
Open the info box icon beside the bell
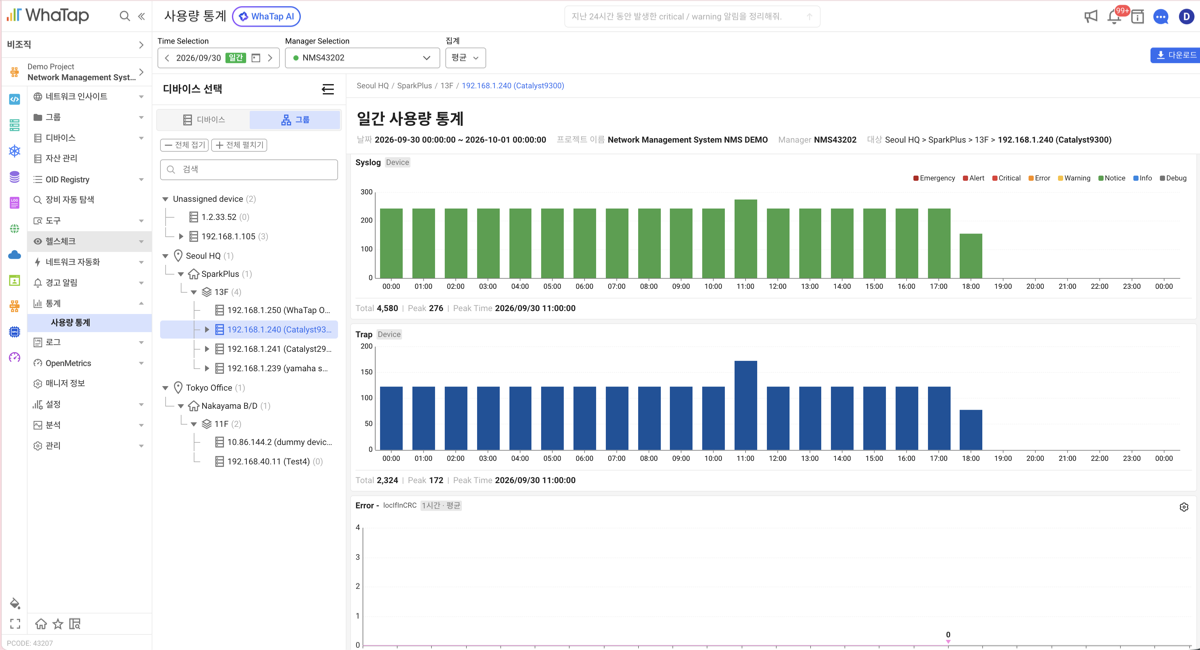tap(1137, 17)
